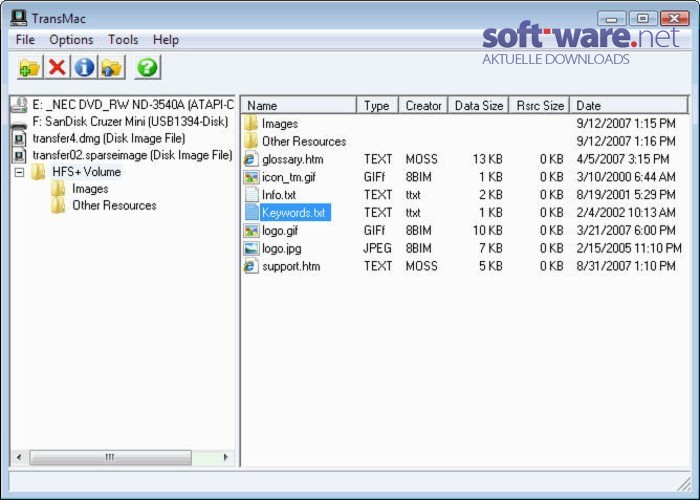Sort by the Creator column header
The width and height of the screenshot is (700, 500).
pos(423,105)
